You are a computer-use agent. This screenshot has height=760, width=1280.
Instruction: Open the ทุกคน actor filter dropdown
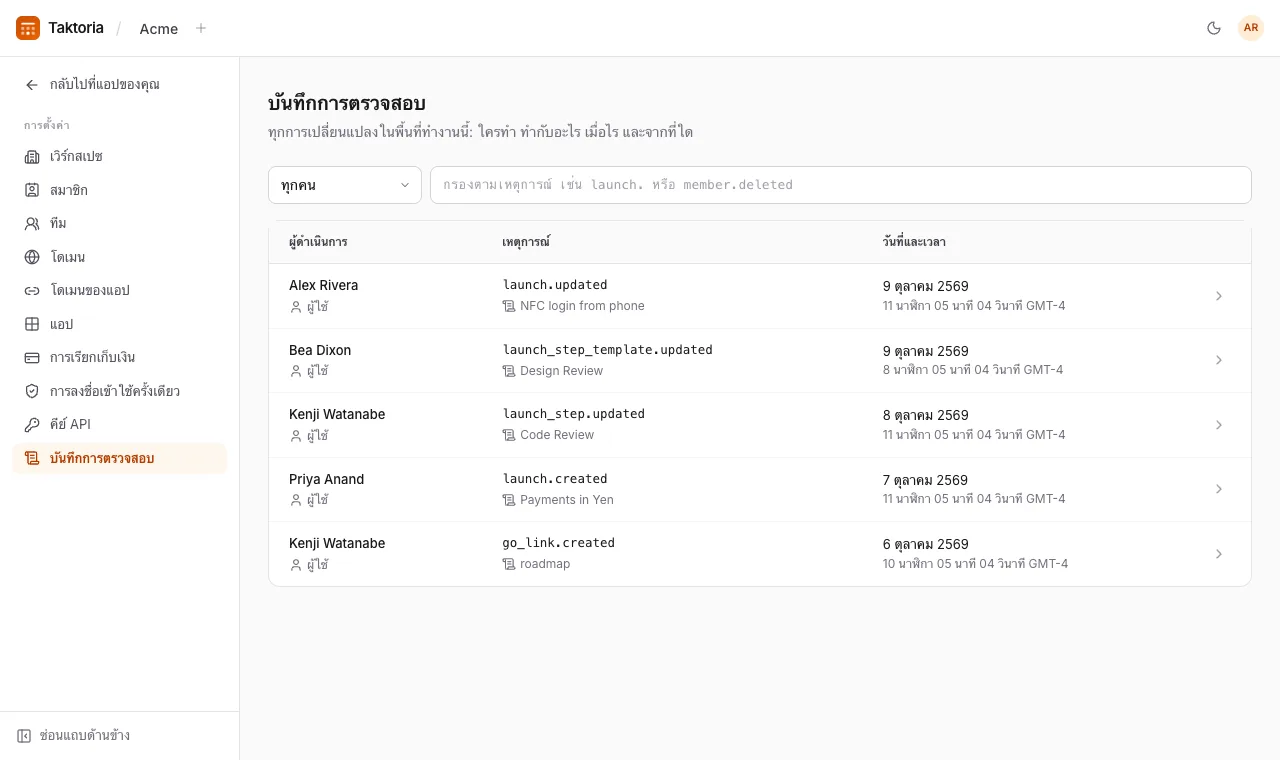click(345, 185)
